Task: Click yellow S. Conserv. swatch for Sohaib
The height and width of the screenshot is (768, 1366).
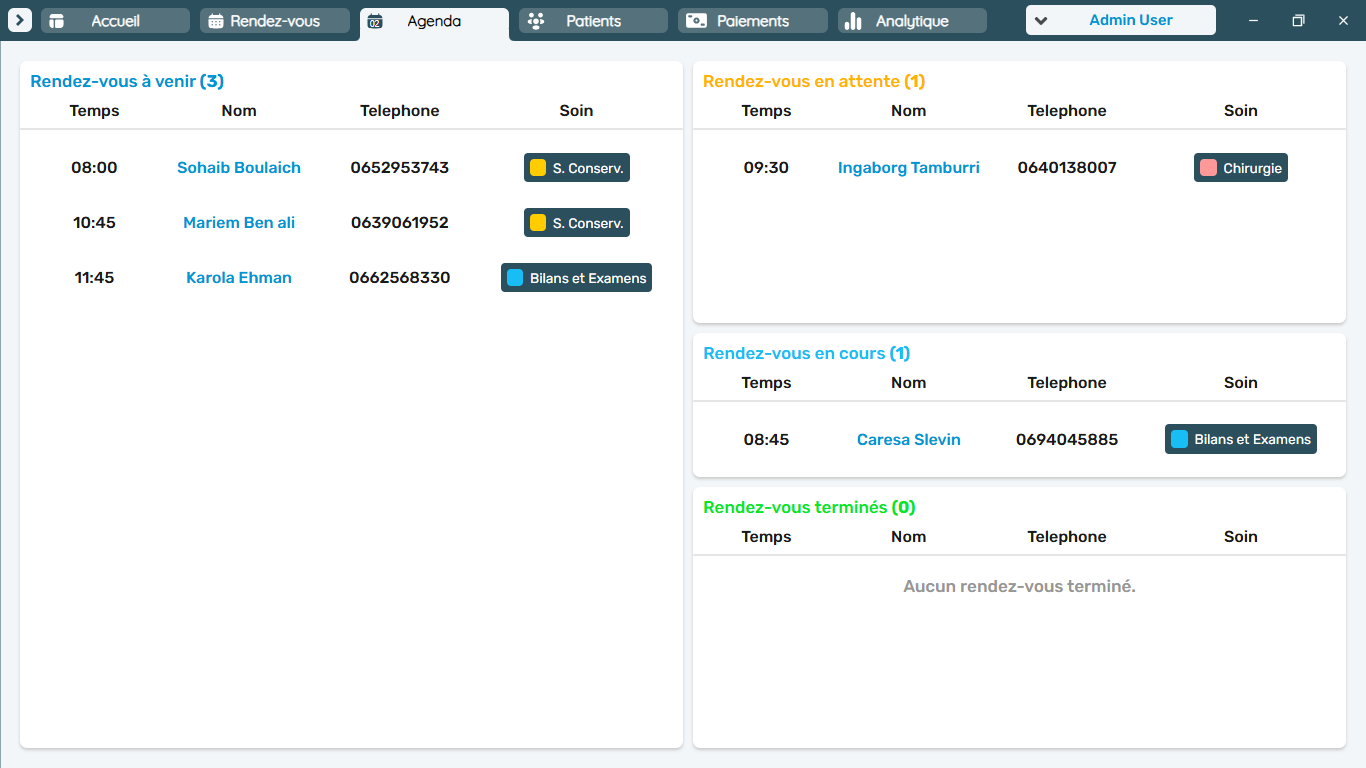Action: (x=538, y=168)
